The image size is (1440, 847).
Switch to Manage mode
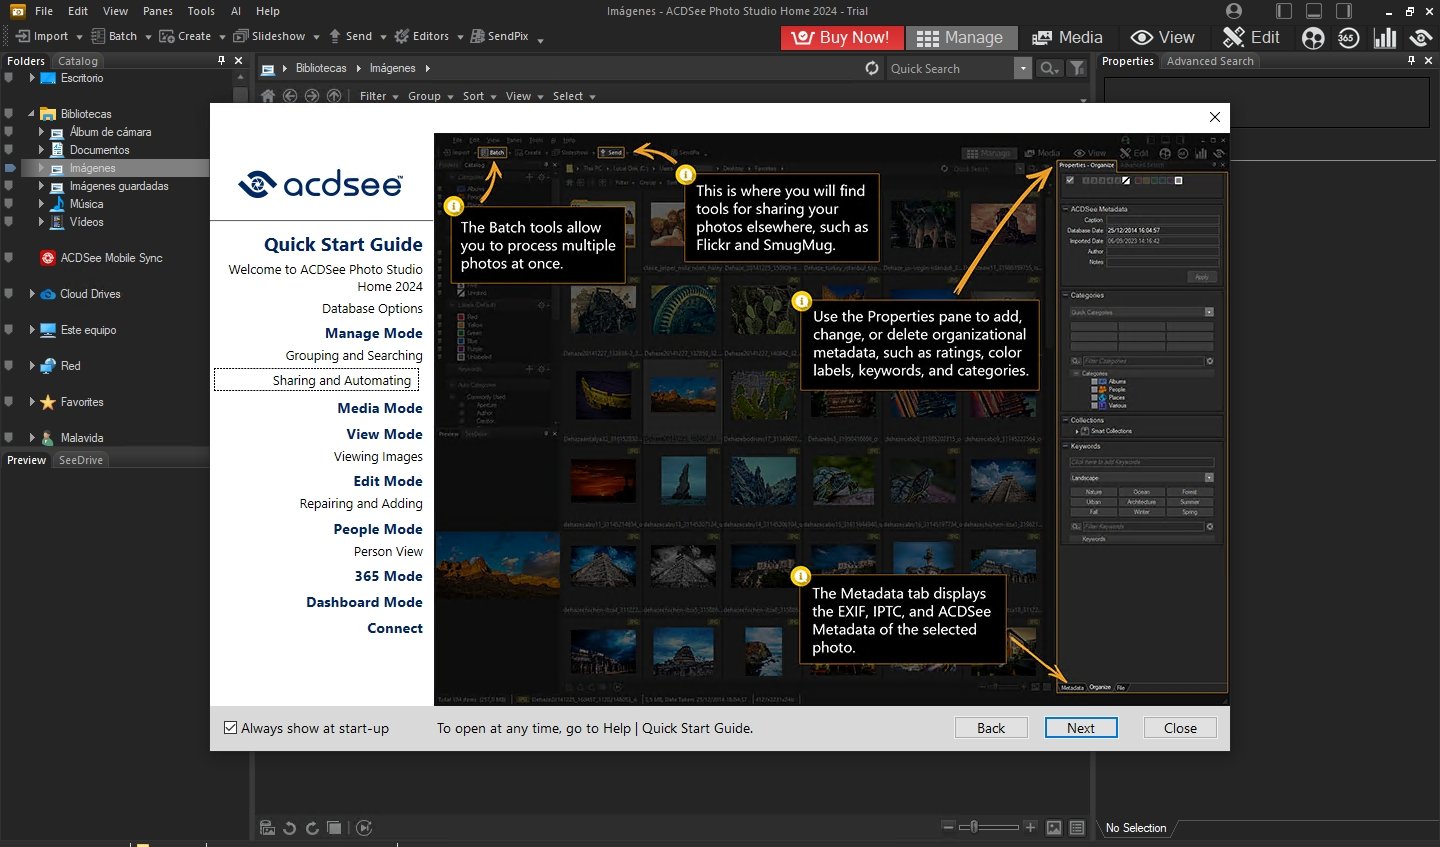pos(960,37)
